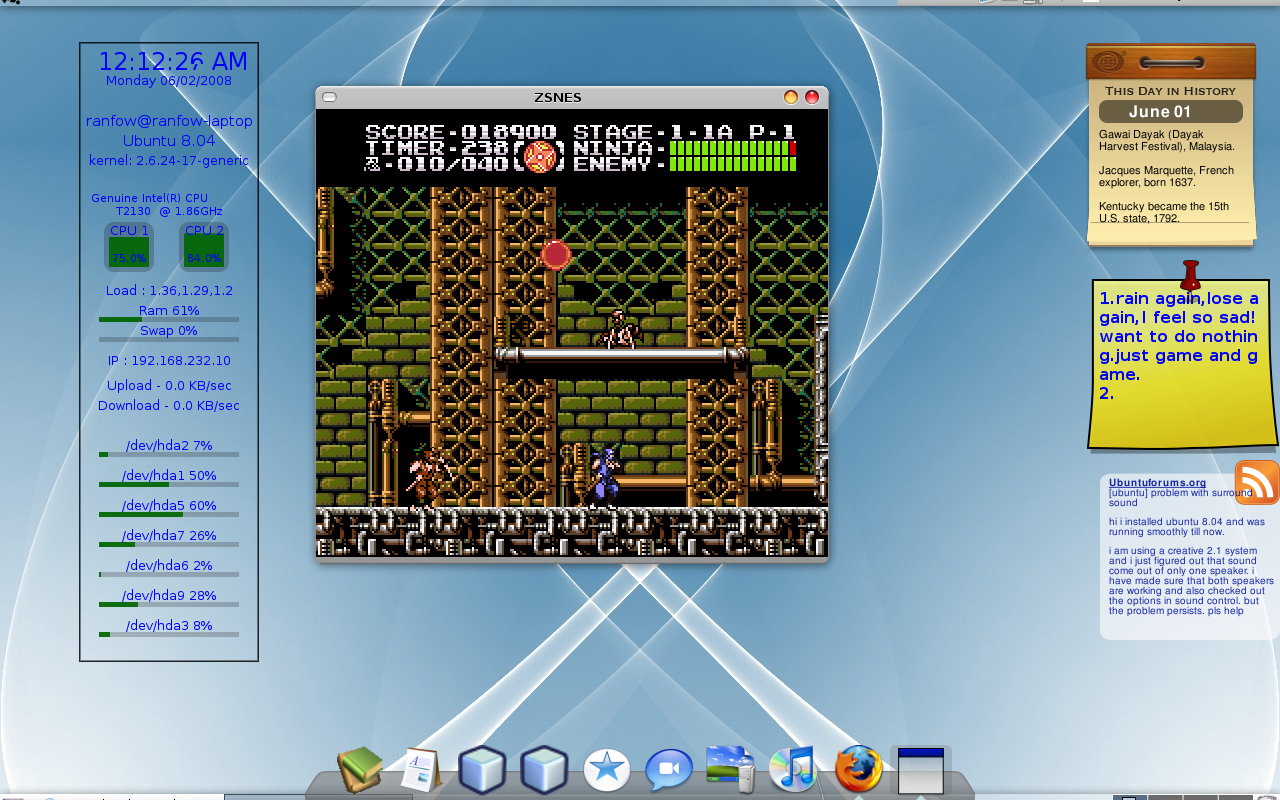Click the /dev/hda5 60% disk bar
The width and height of the screenshot is (1280, 800).
click(169, 514)
